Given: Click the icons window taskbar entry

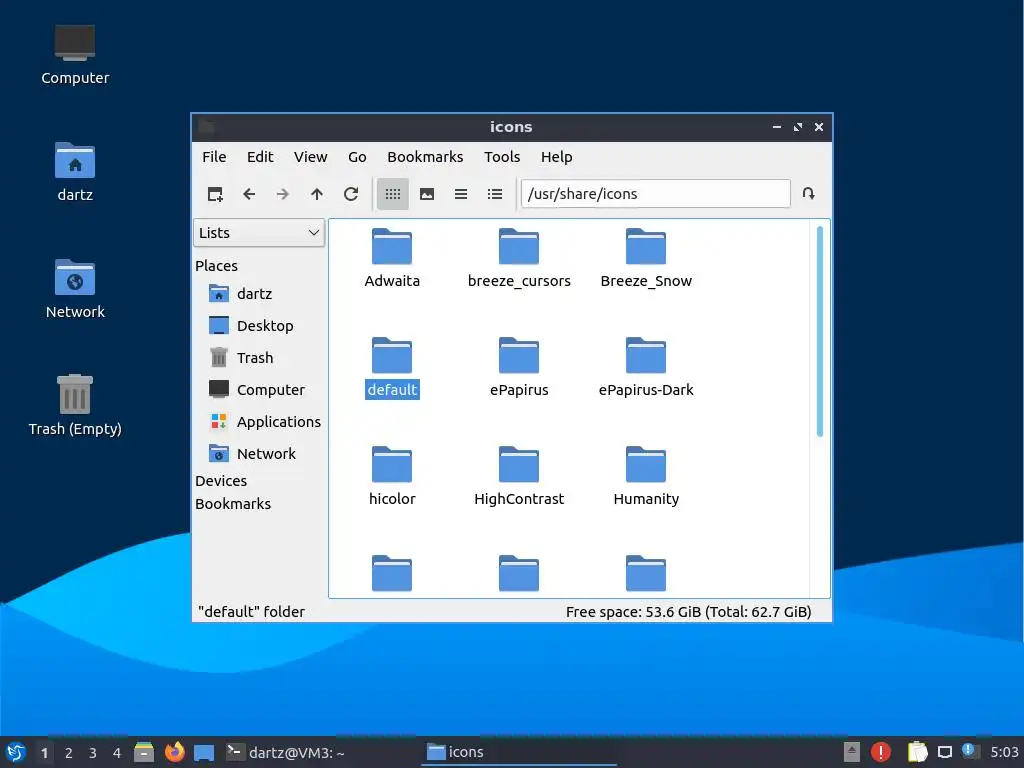Looking at the screenshot, I should tap(520, 752).
